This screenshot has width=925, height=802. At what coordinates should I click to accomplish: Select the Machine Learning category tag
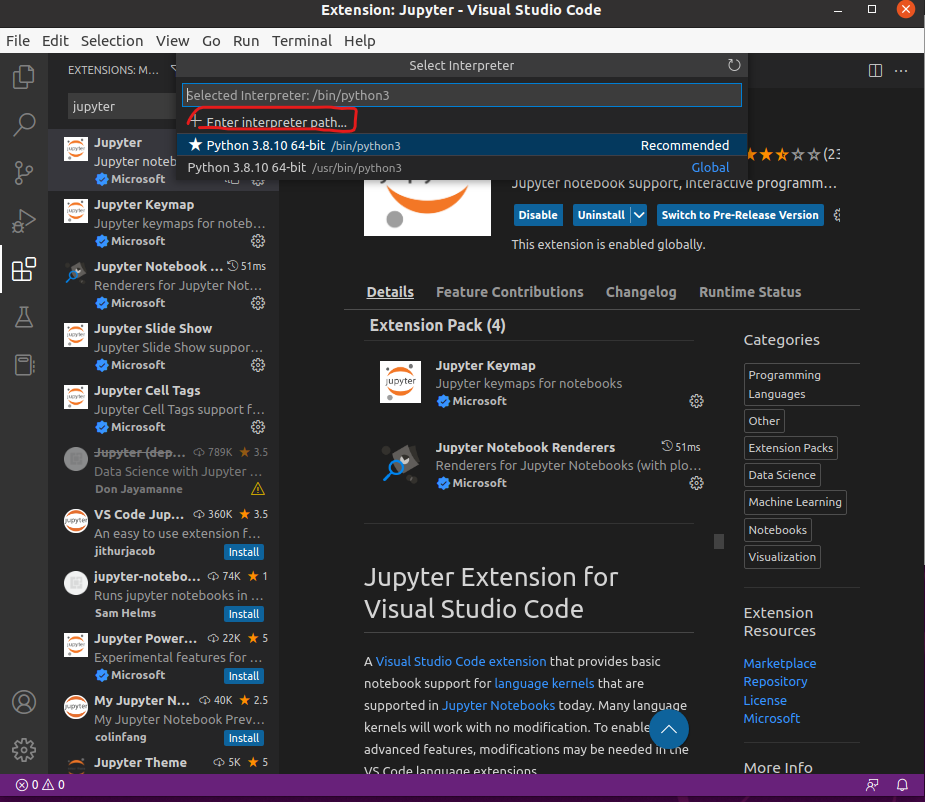coord(795,502)
